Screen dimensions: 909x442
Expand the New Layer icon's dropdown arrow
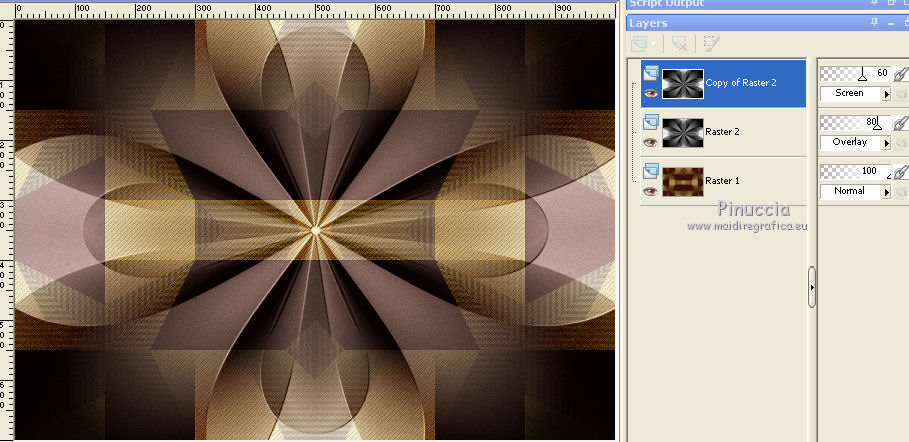point(654,44)
